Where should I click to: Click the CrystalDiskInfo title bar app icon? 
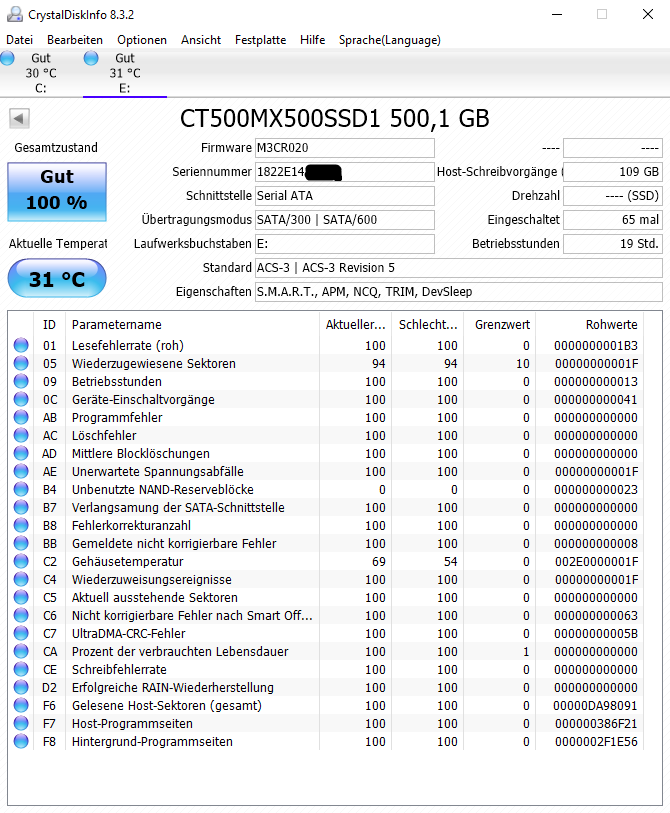point(15,14)
